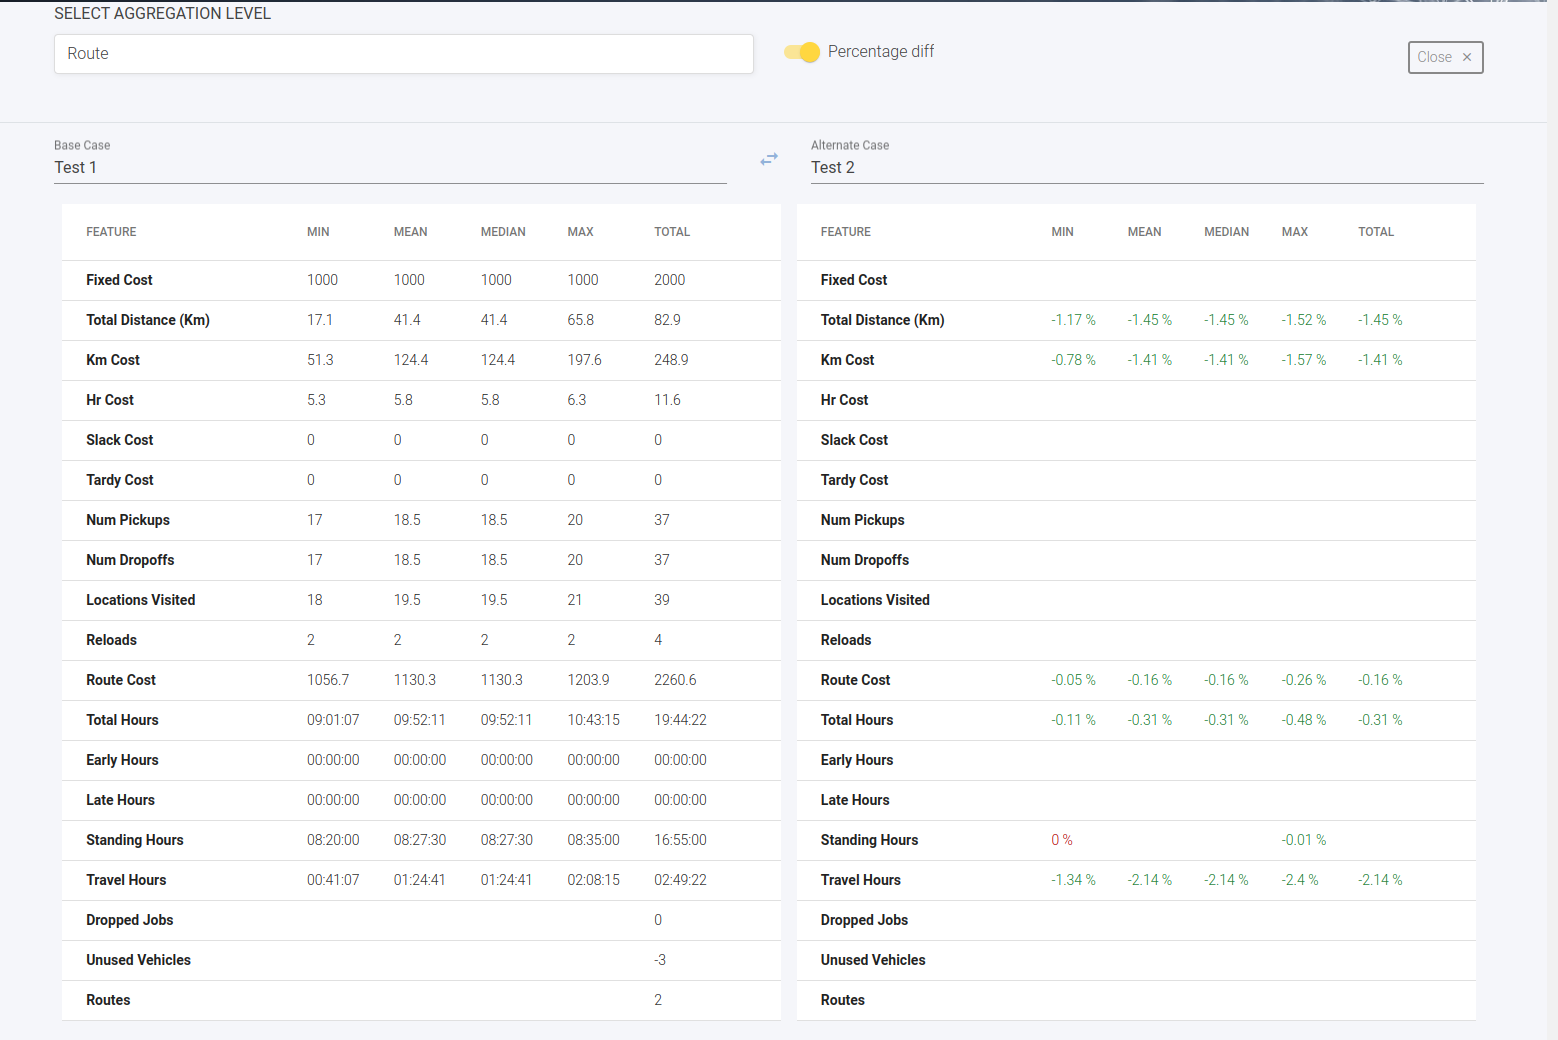The image size is (1558, 1040).
Task: Open the Route aggregation level dropdown
Action: tap(403, 54)
